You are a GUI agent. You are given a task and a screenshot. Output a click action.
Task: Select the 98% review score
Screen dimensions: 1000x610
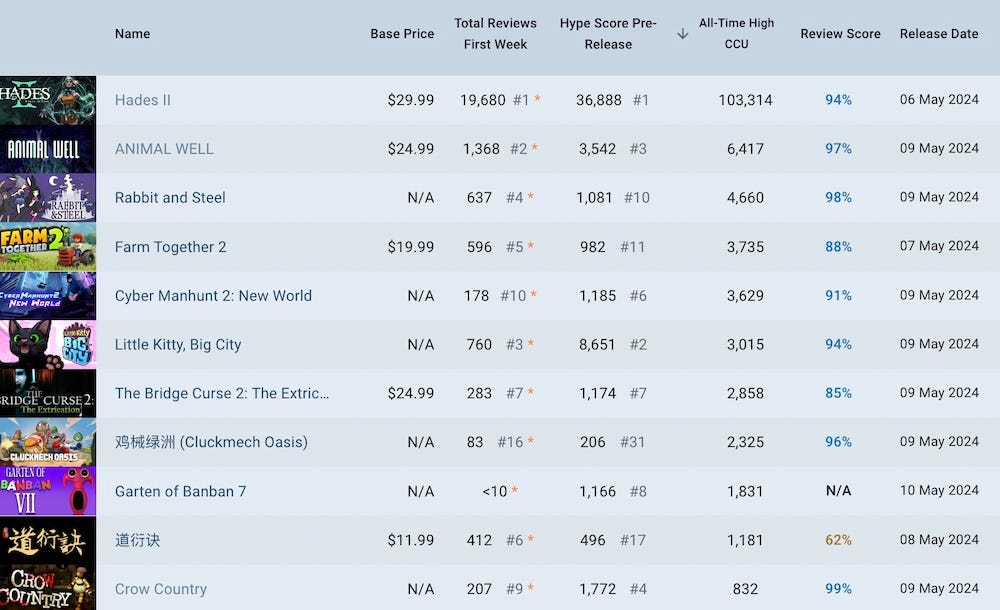838,198
